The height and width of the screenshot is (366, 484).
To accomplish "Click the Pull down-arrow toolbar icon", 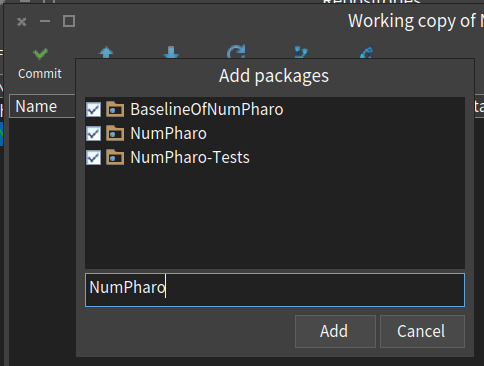I will point(171,53).
